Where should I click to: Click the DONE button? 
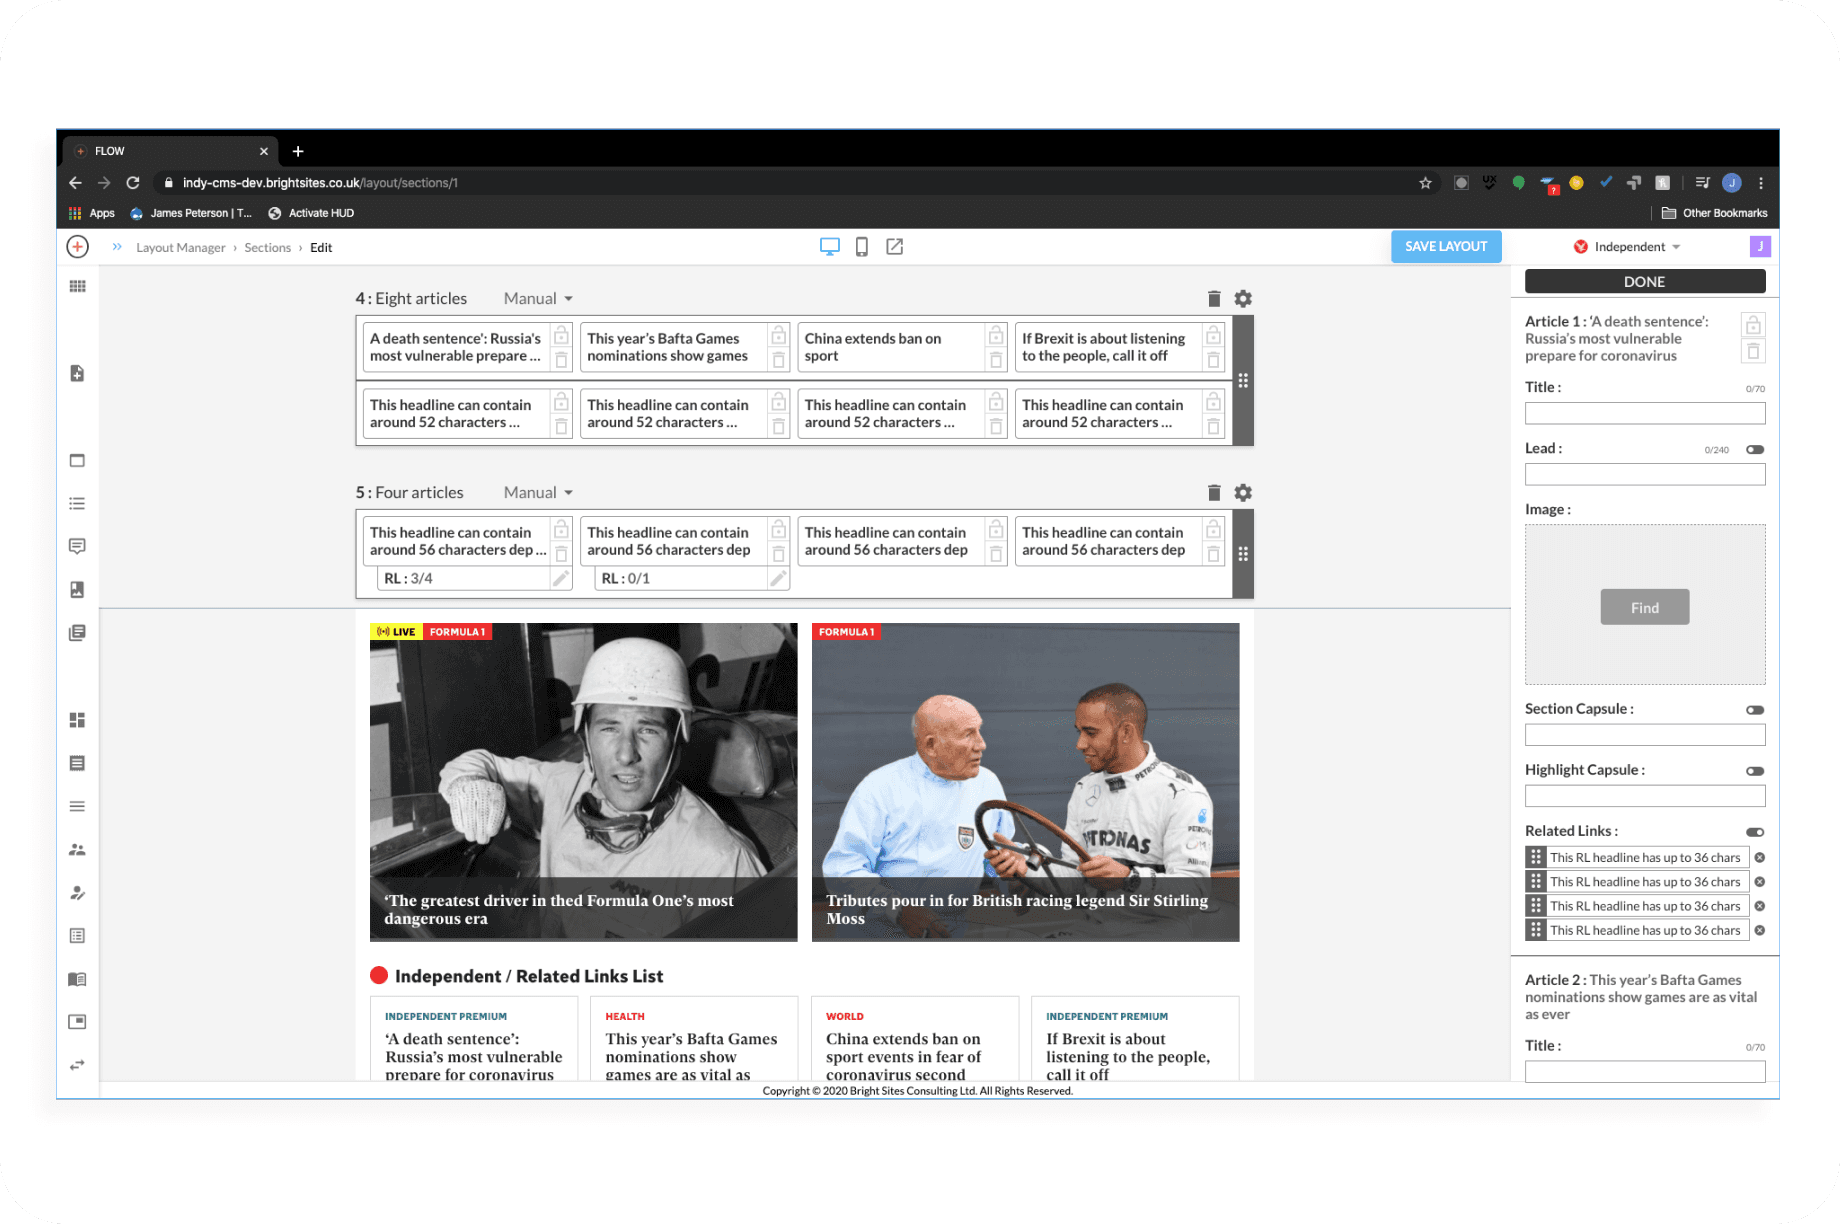(x=1645, y=282)
